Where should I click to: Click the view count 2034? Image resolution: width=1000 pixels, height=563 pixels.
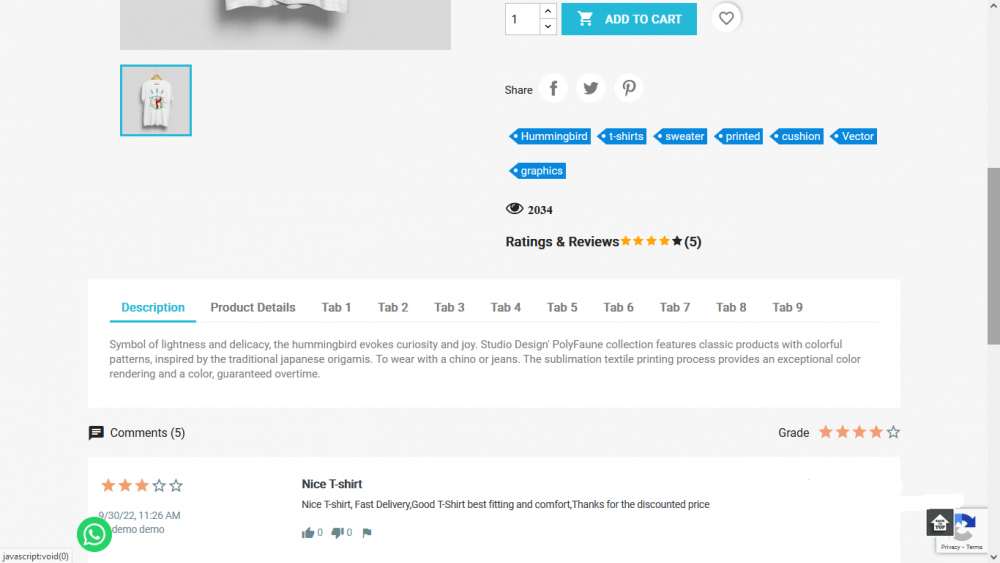click(x=540, y=210)
